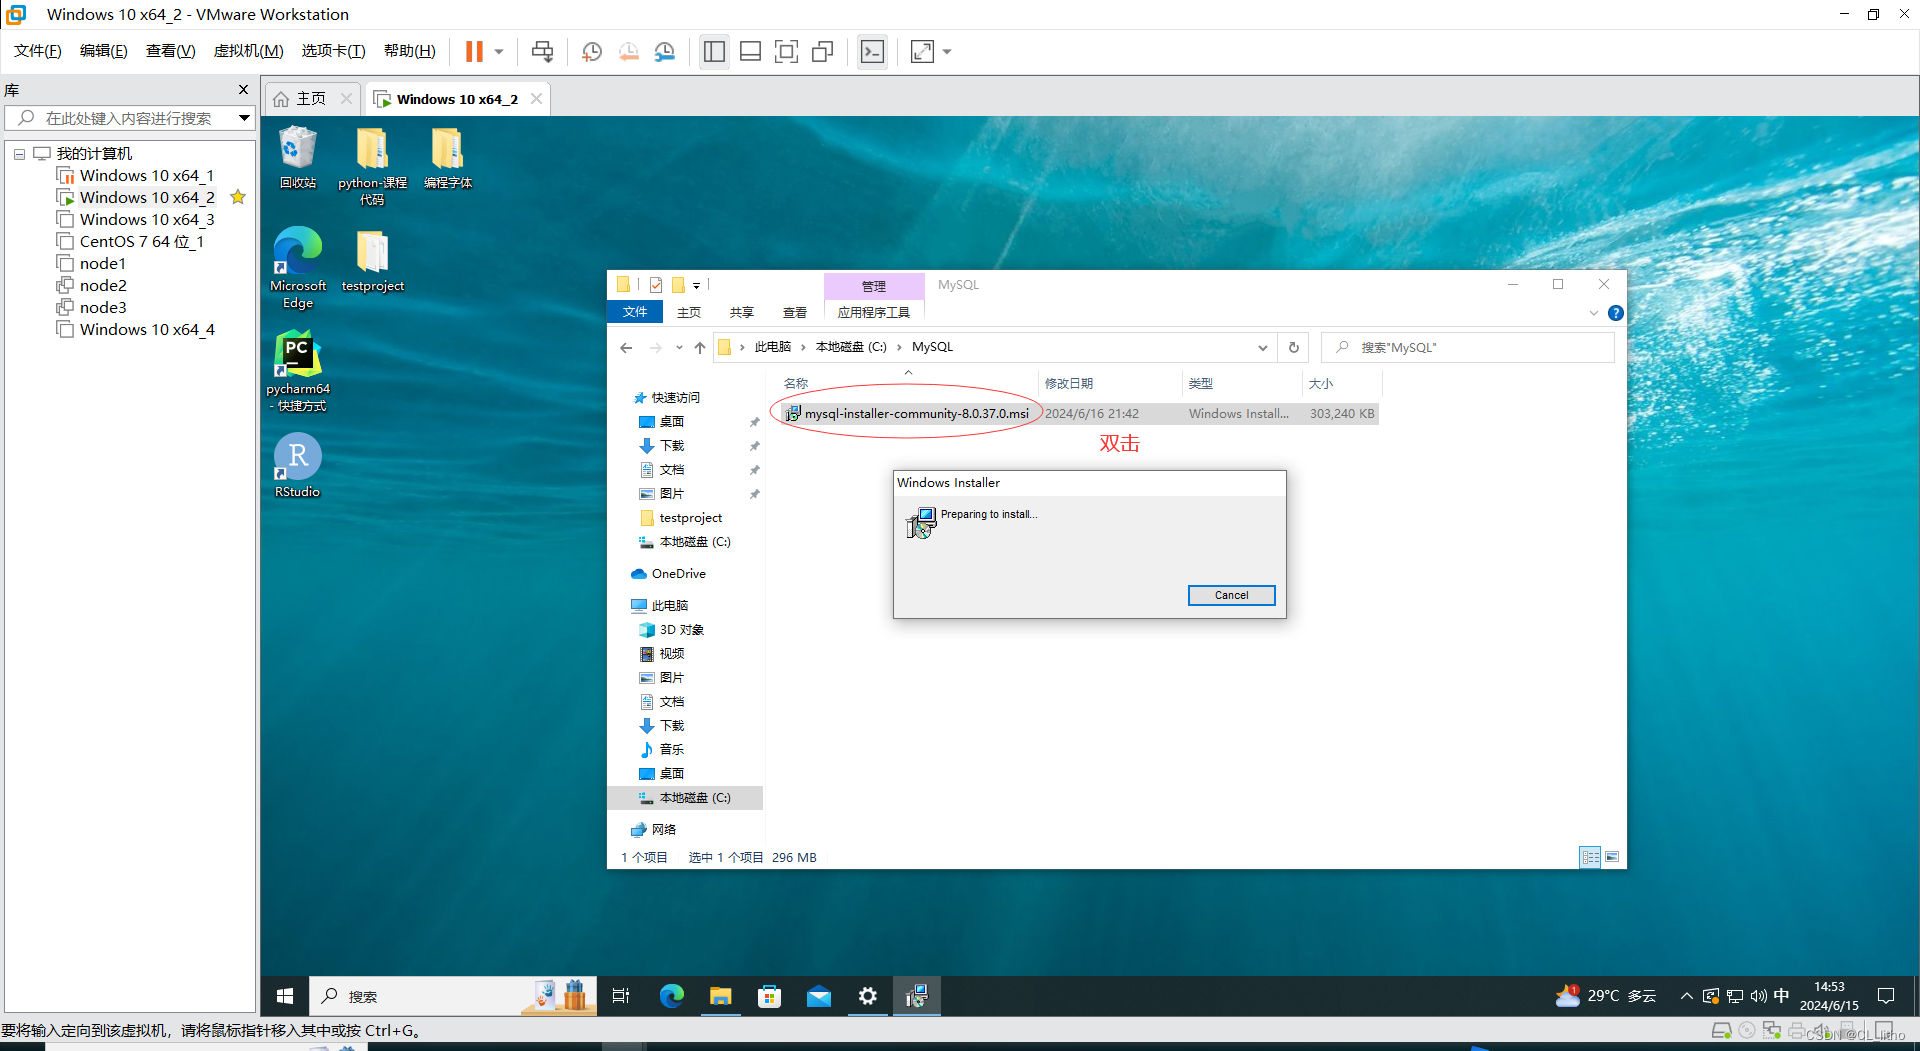
Task: Toggle the library sidebar view icon
Action: click(714, 51)
